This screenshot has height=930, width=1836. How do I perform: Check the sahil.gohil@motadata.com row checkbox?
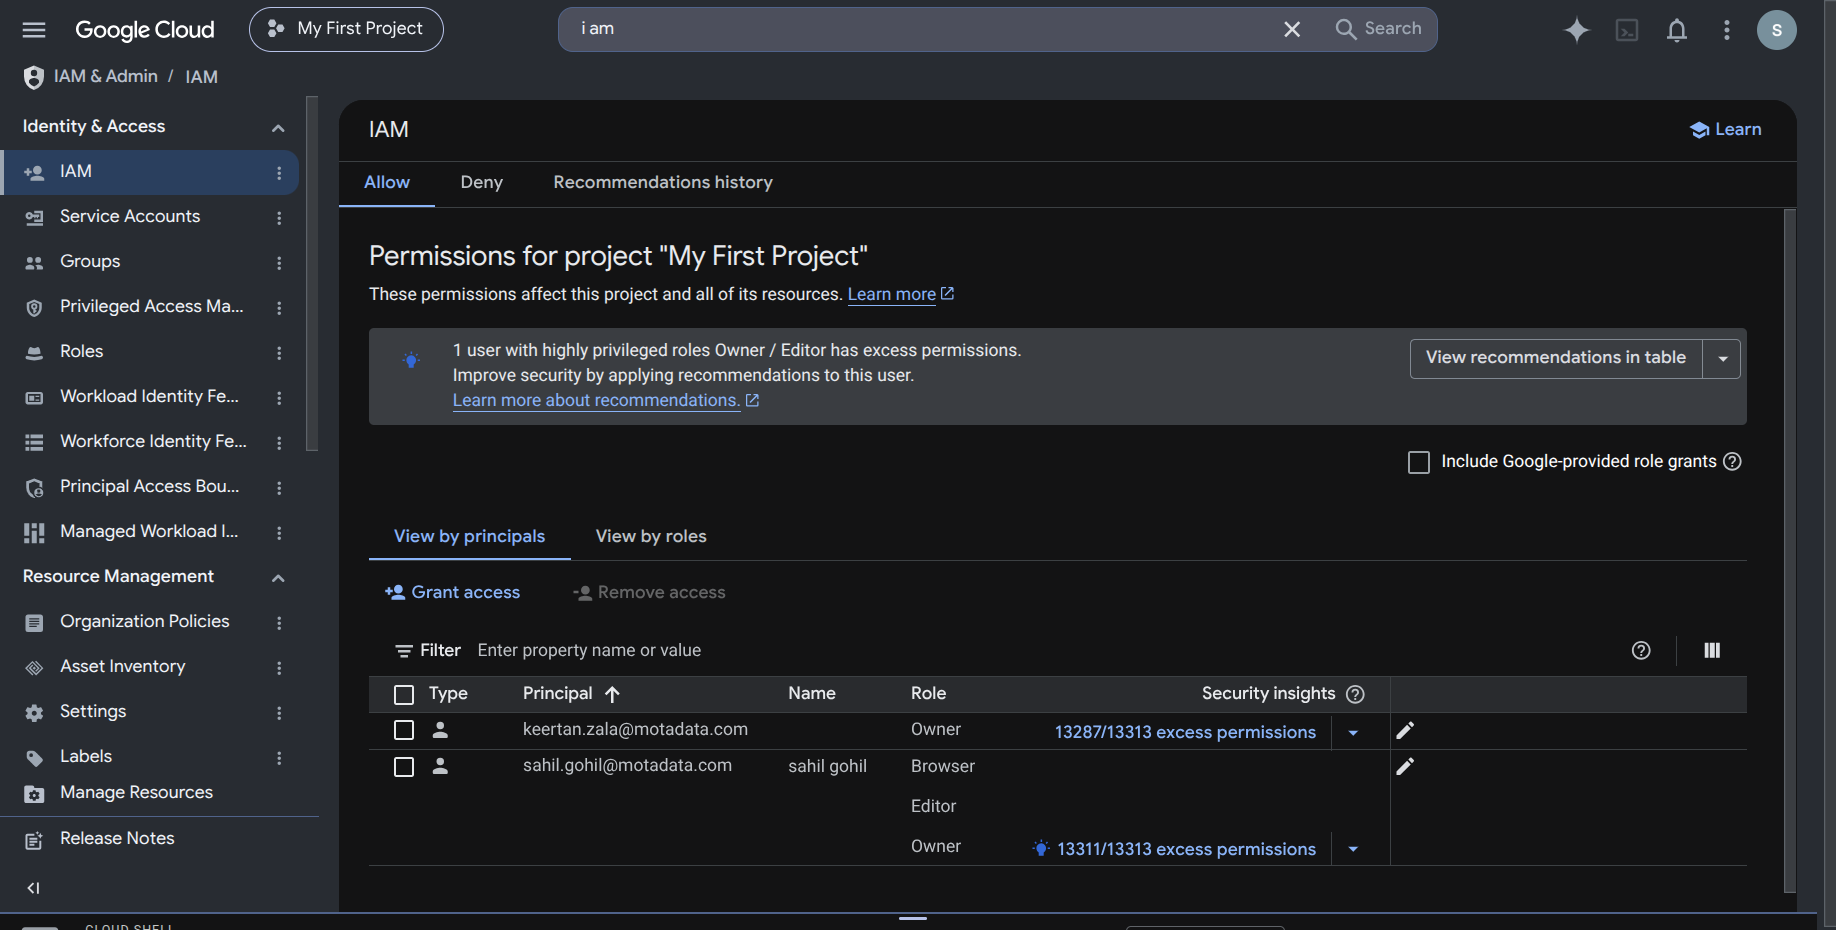click(x=404, y=767)
